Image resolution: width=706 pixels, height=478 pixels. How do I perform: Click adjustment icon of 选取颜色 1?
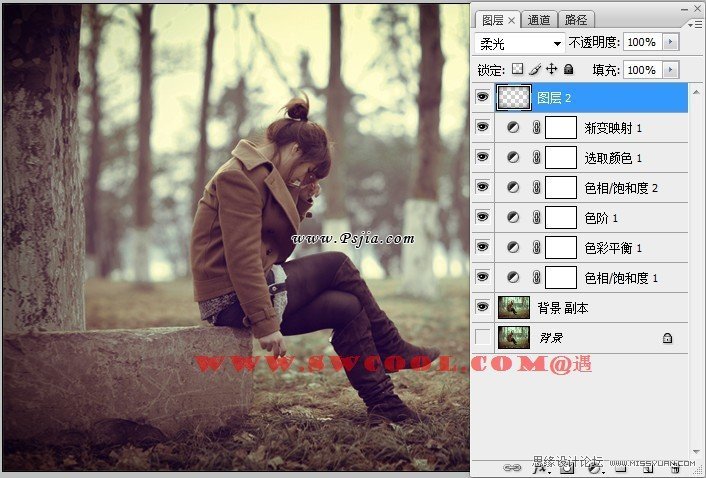[513, 158]
